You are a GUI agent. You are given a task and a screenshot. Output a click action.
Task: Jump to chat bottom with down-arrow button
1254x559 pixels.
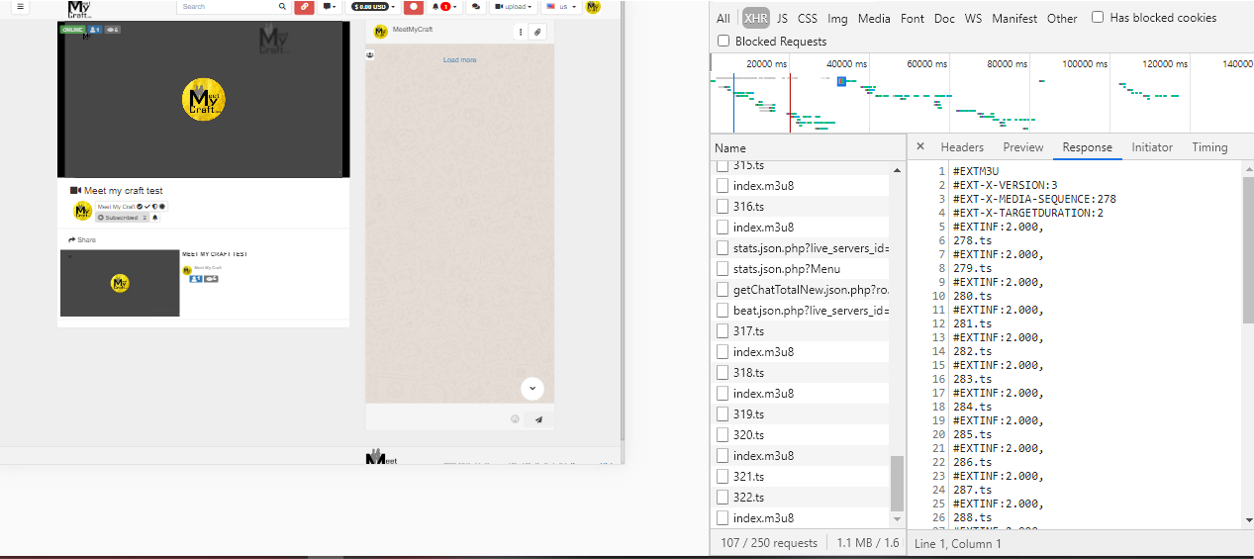(532, 388)
